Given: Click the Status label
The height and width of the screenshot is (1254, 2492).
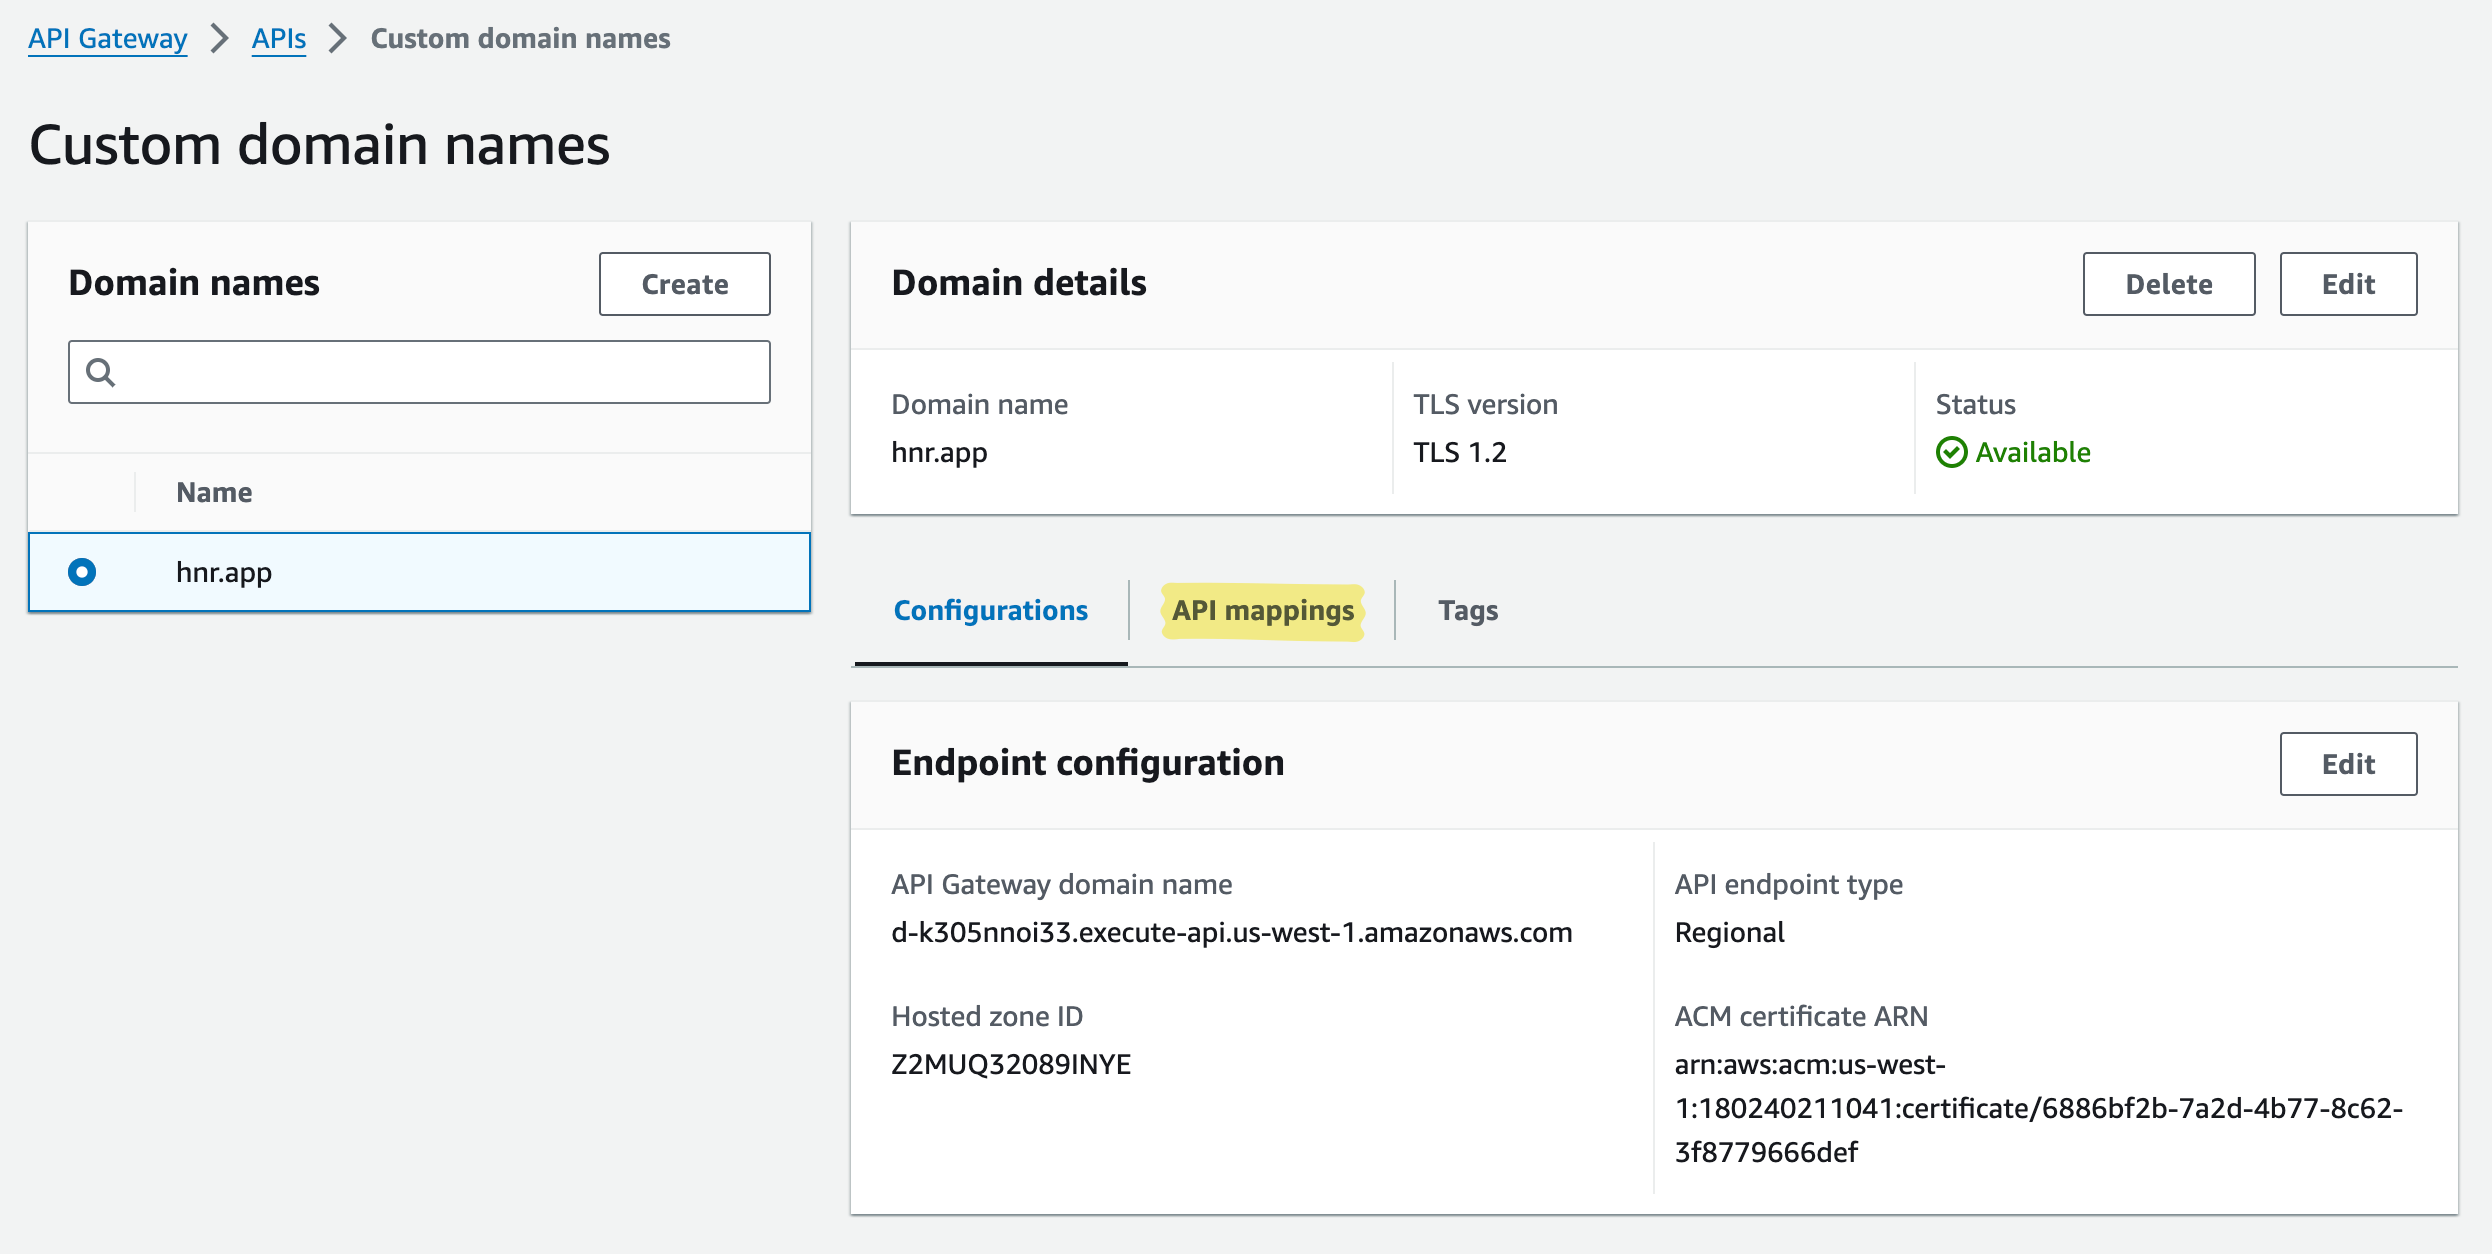Looking at the screenshot, I should coord(1976,404).
